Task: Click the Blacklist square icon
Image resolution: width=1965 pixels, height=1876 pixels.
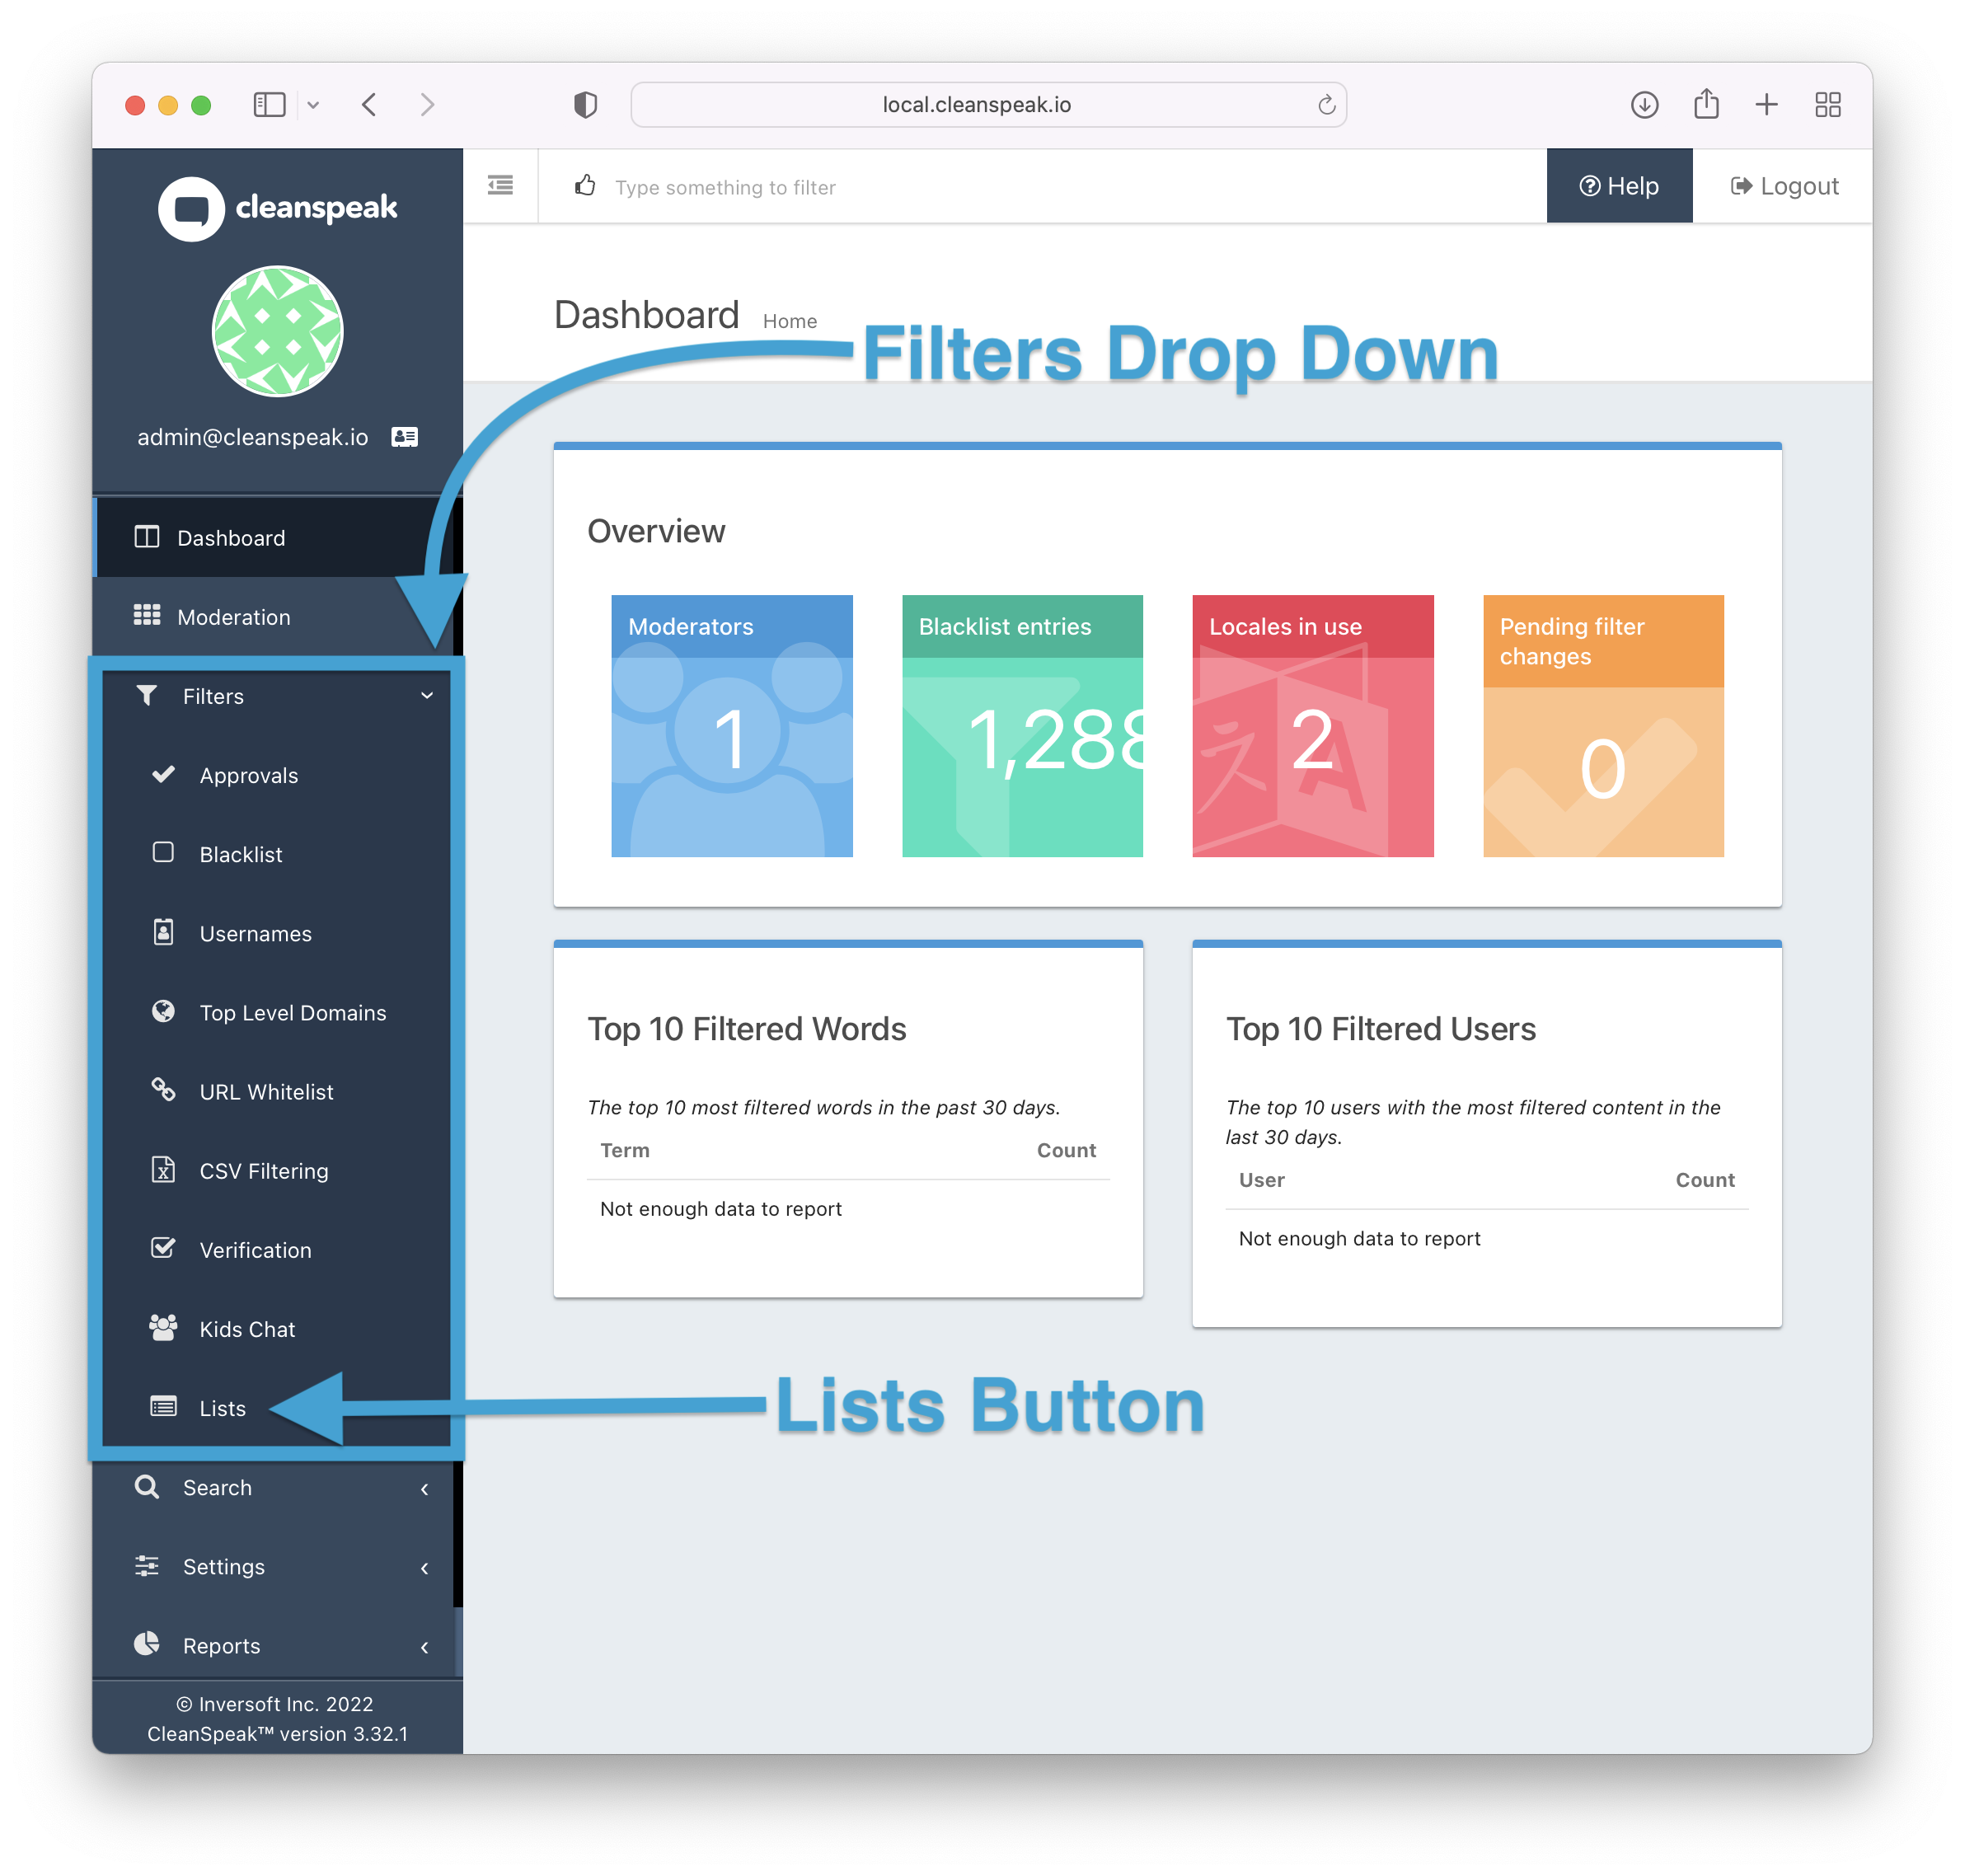Action: pyautogui.click(x=163, y=852)
